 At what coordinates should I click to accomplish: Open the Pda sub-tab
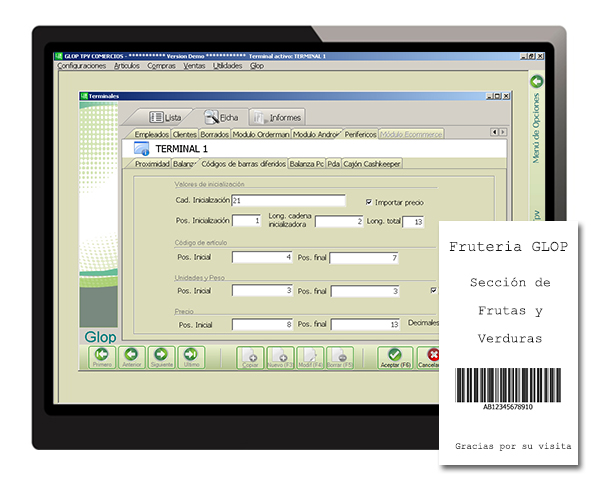click(x=333, y=164)
